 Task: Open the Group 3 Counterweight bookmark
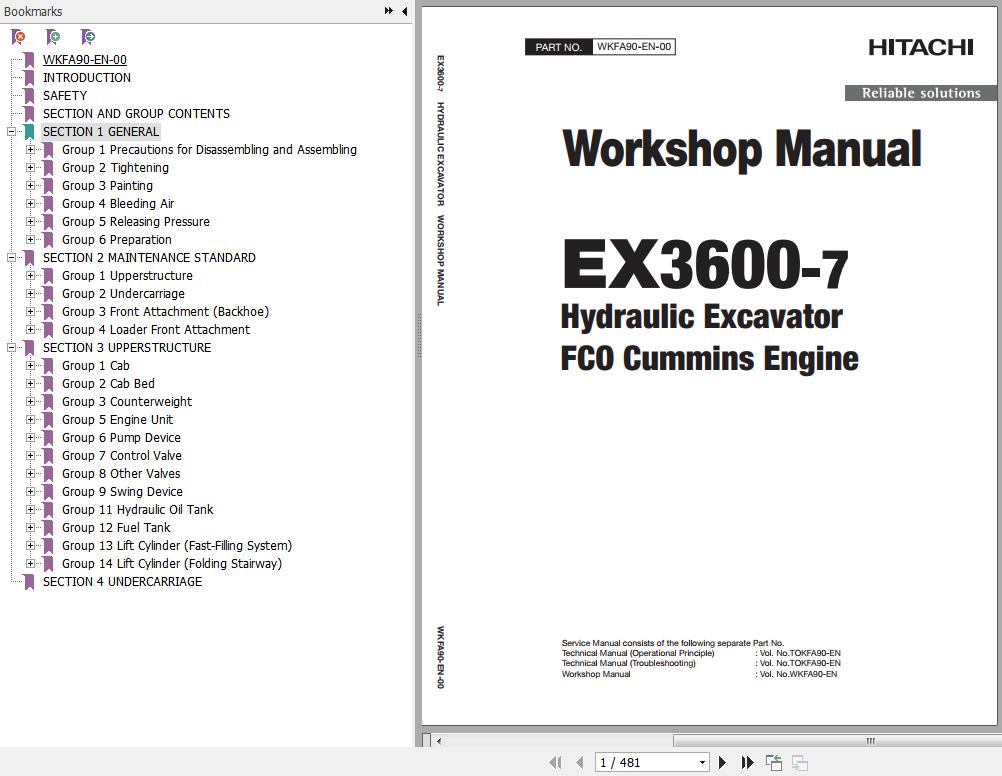pos(127,401)
